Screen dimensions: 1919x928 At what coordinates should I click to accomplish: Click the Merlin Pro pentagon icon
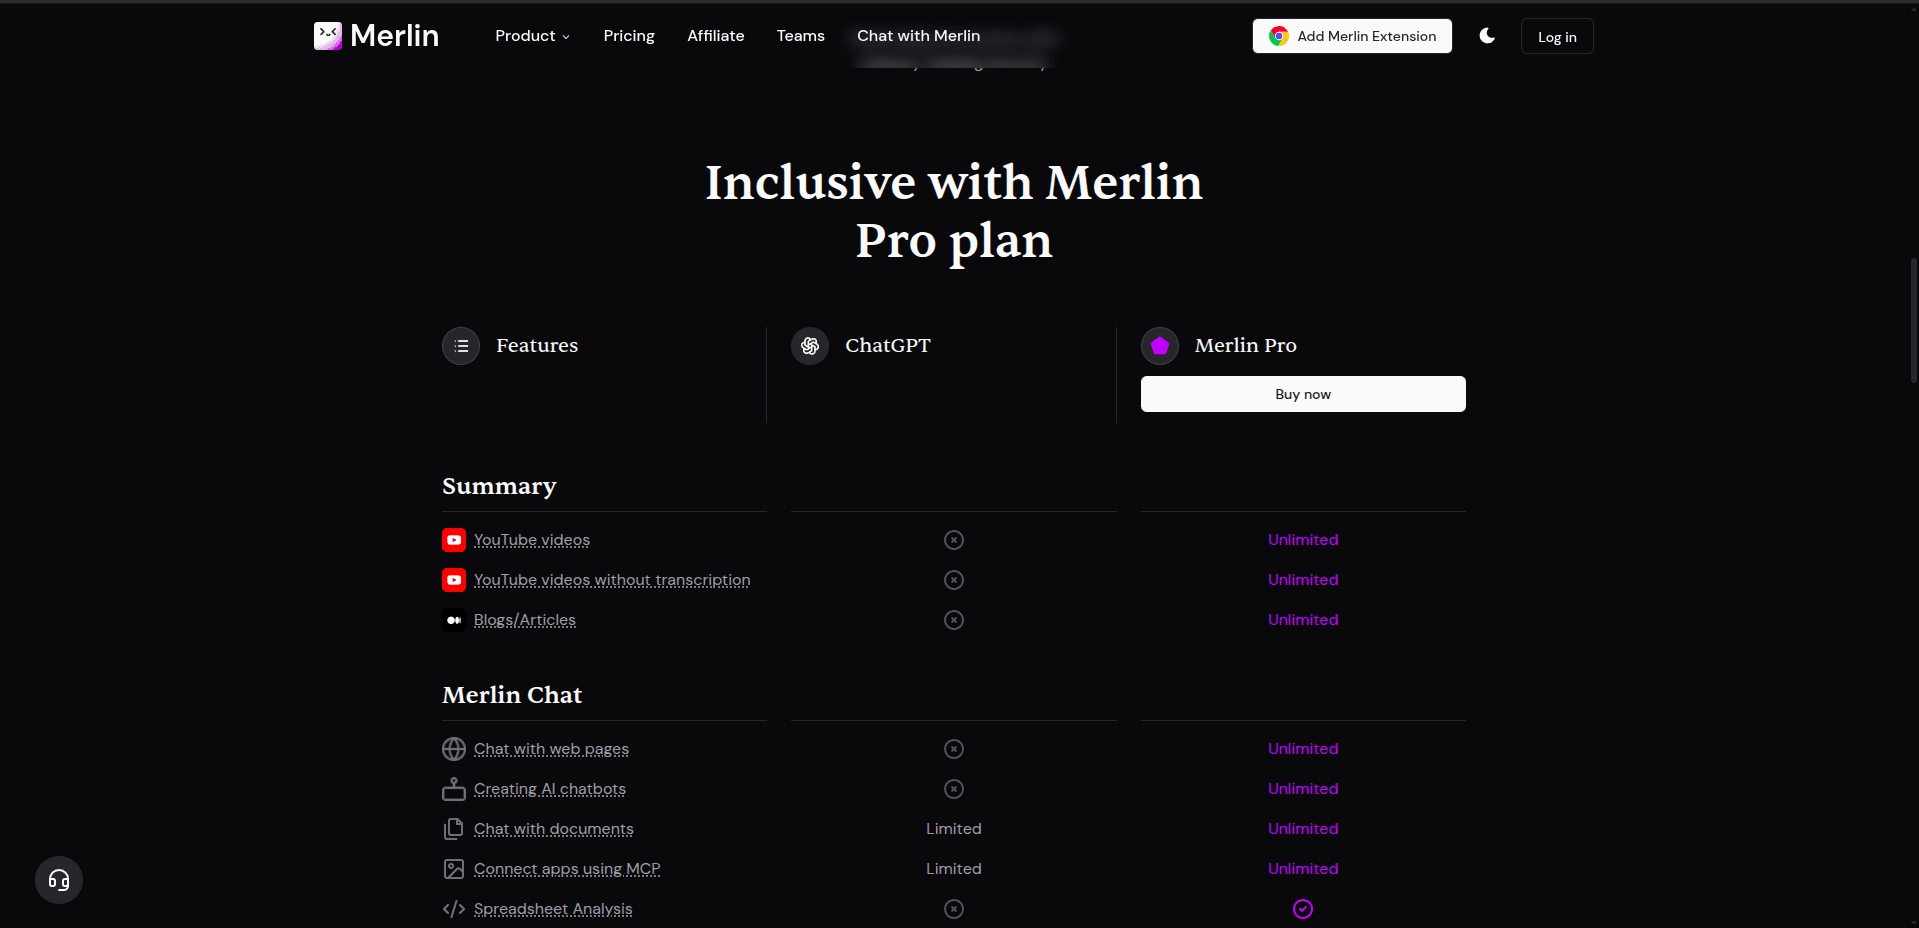point(1160,346)
